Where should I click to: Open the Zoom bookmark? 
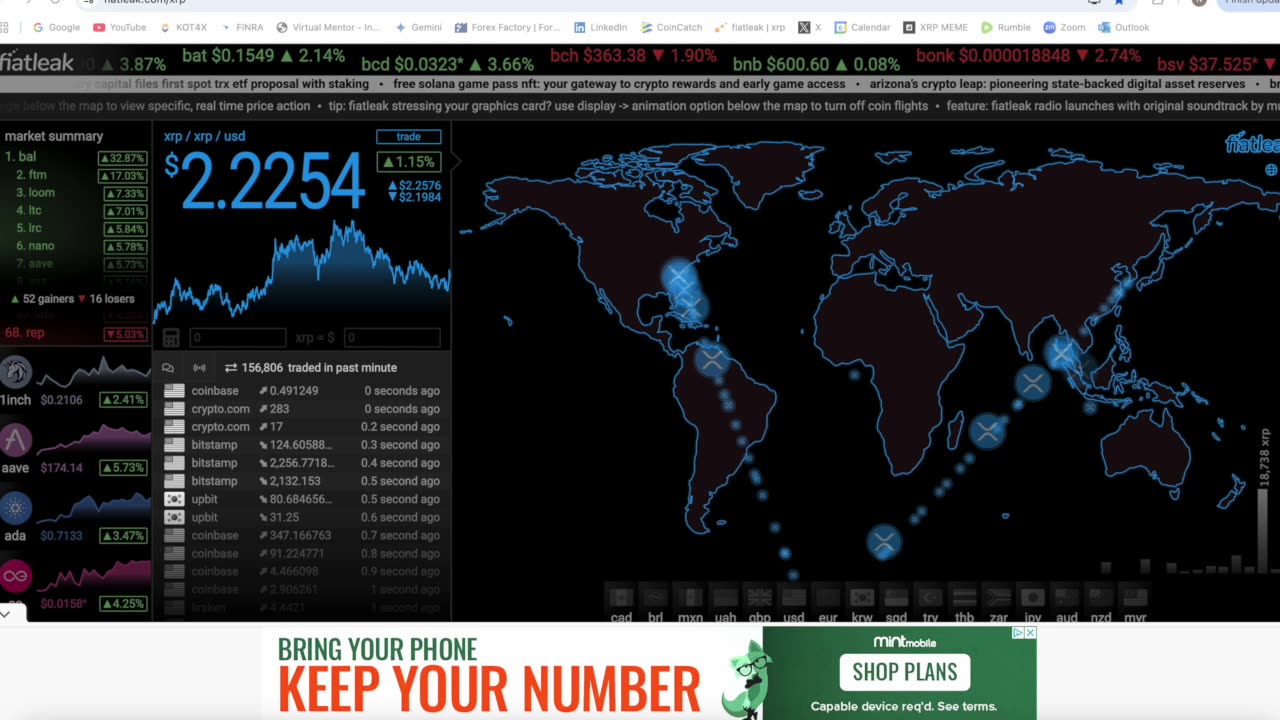coord(1064,27)
